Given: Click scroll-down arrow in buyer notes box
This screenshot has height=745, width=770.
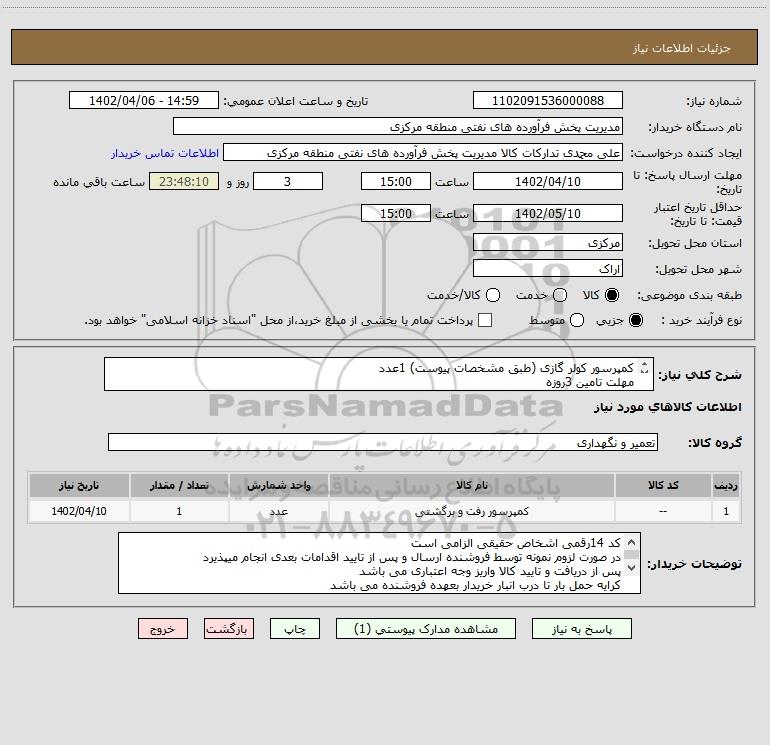Looking at the screenshot, I should coord(632,568).
